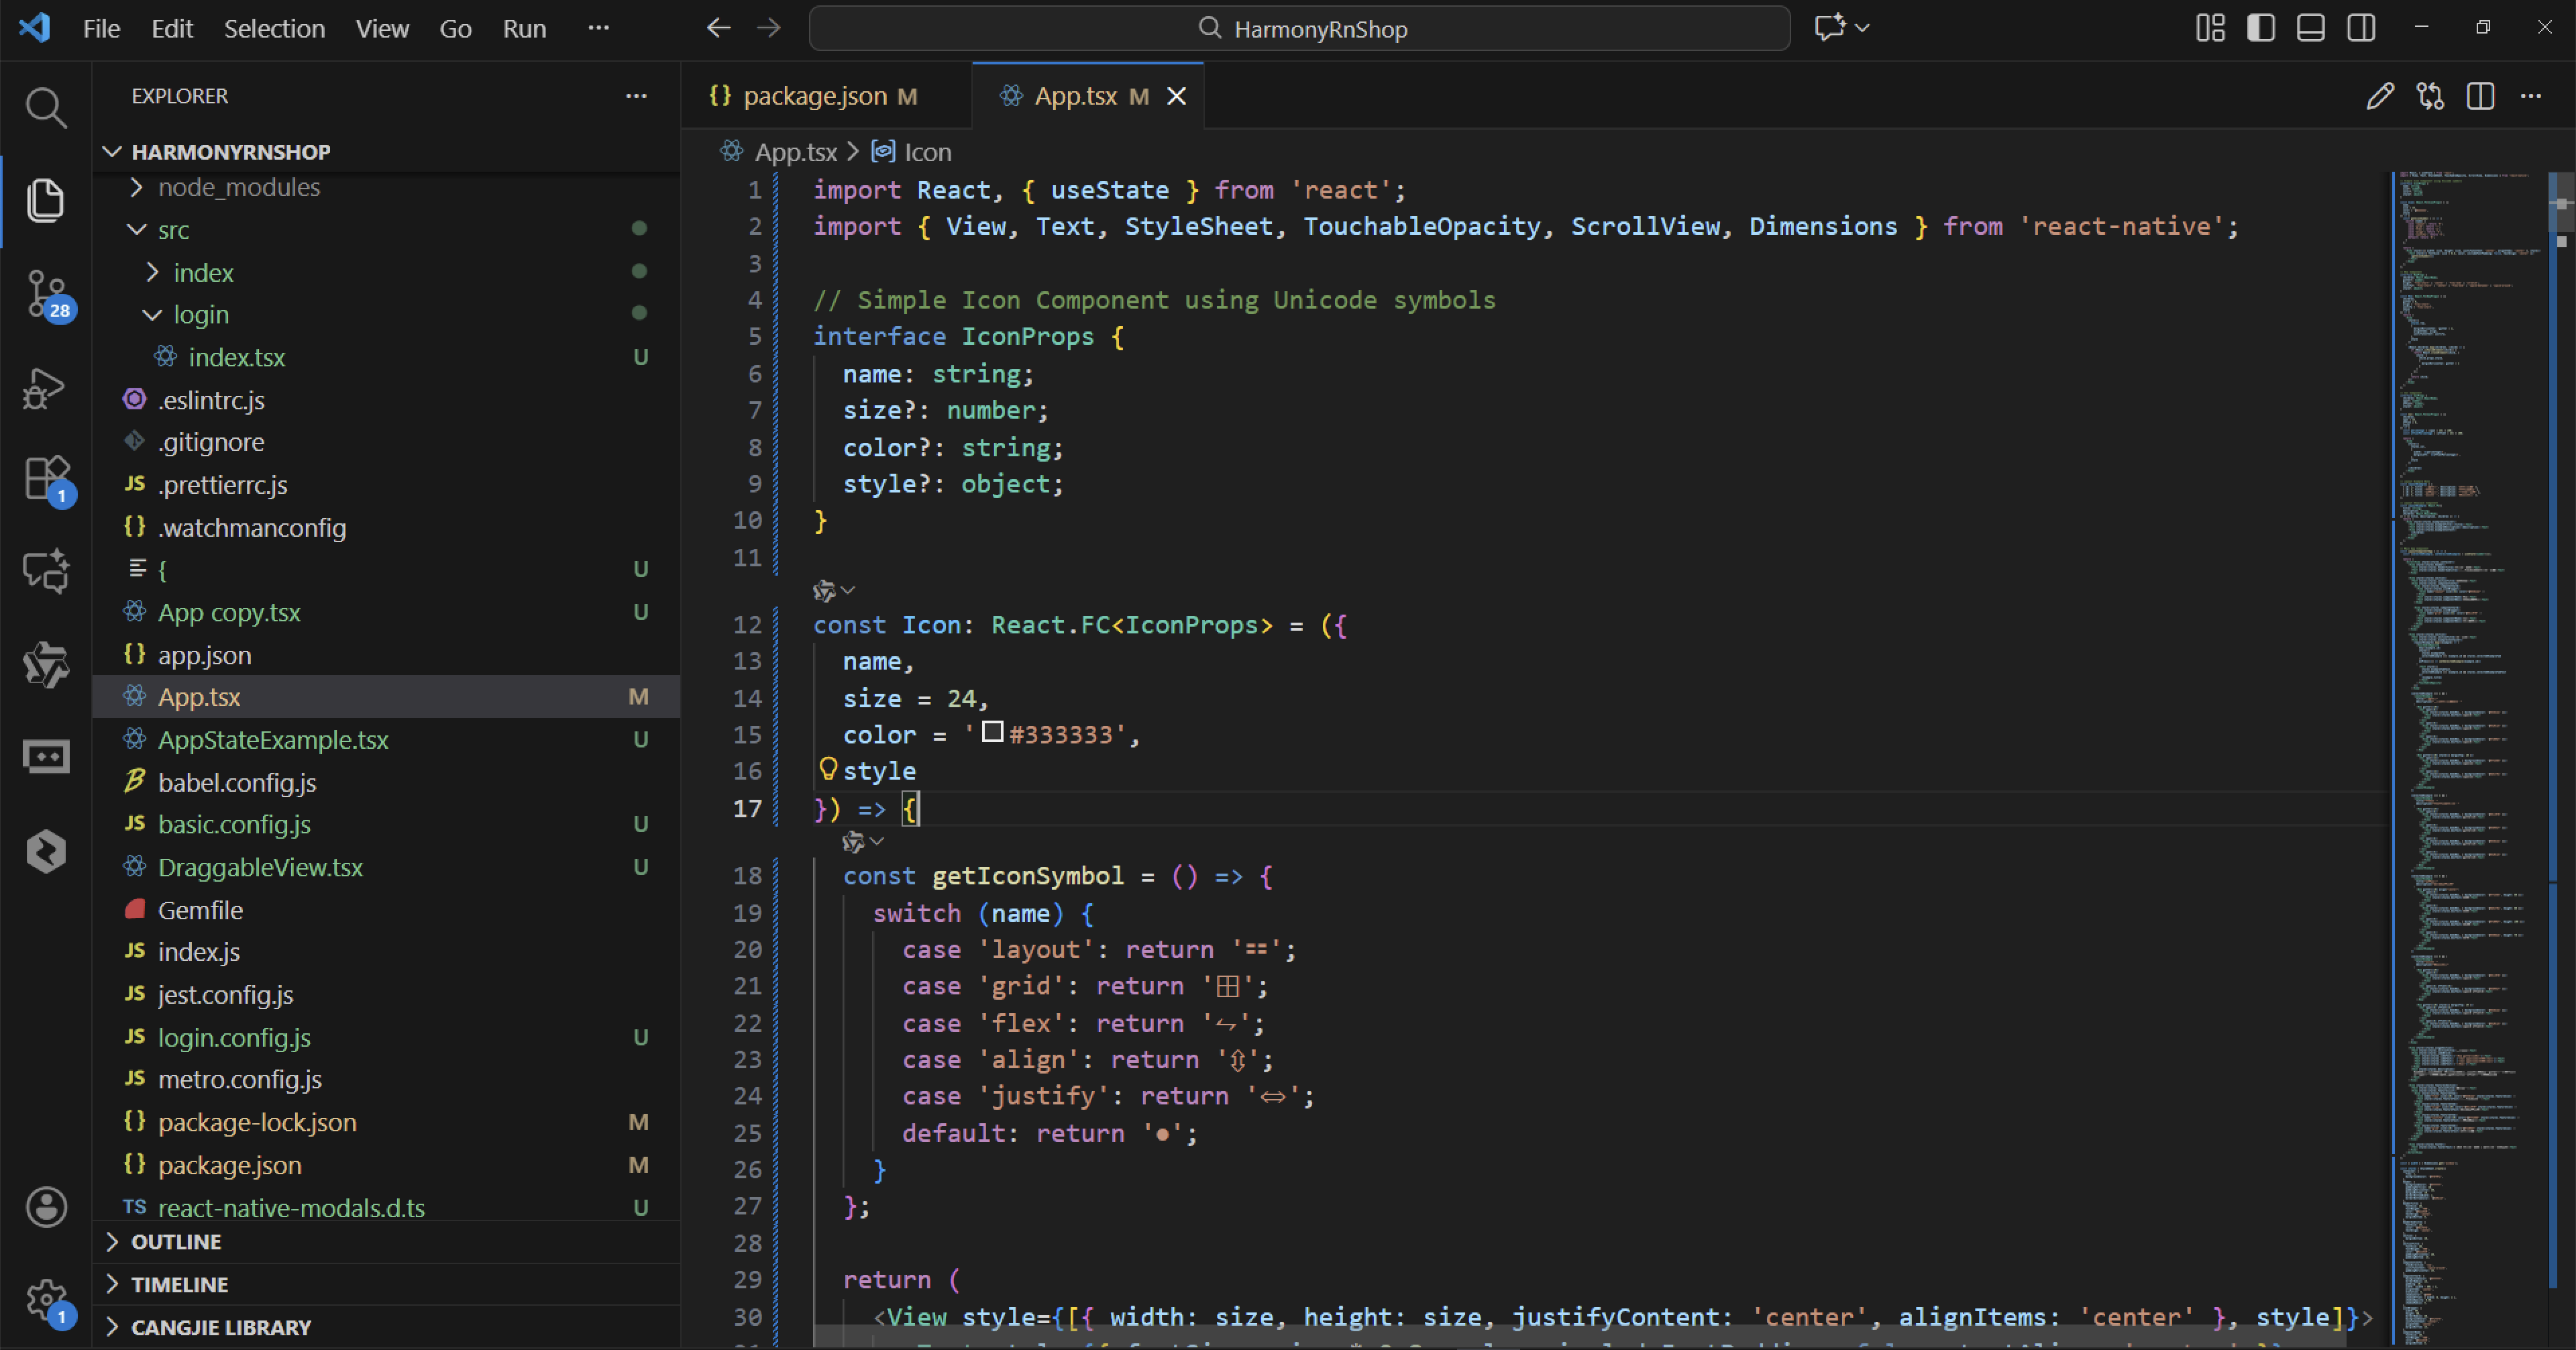Click the Manage gear icon
This screenshot has height=1350, width=2576.
click(45, 1300)
